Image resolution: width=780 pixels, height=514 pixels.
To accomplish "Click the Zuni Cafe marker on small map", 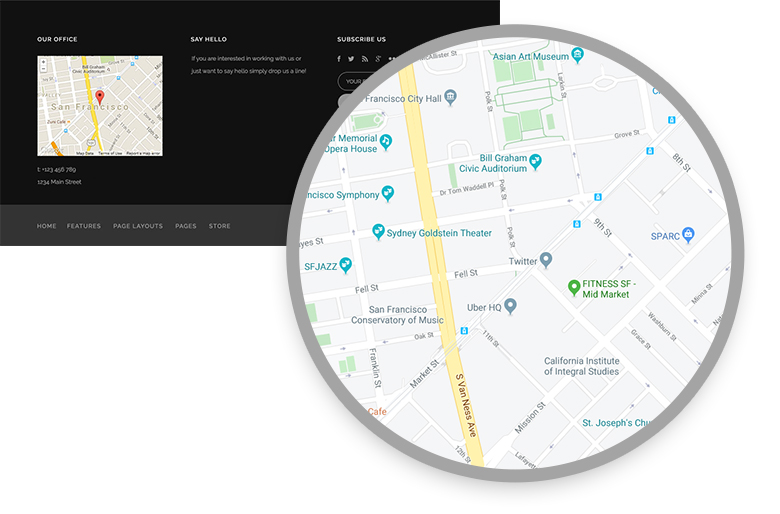I will coord(69,121).
